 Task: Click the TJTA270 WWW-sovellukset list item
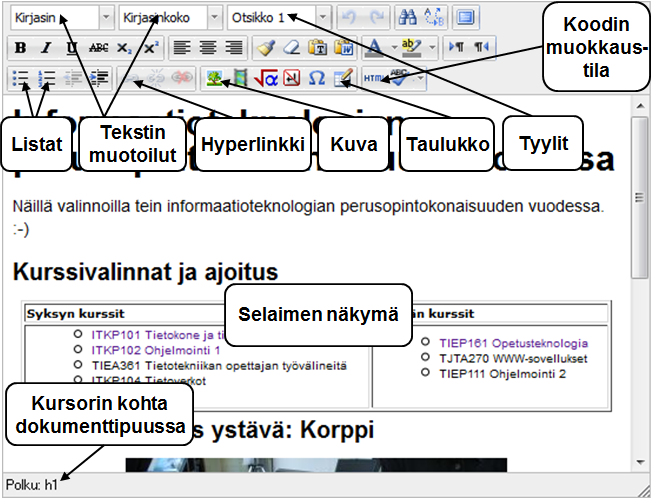[x=513, y=358]
